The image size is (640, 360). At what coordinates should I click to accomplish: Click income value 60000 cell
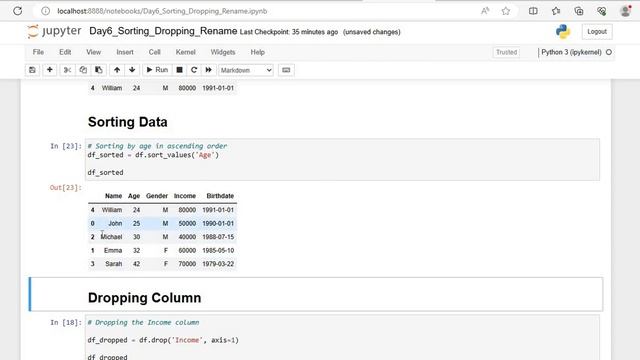[187, 250]
